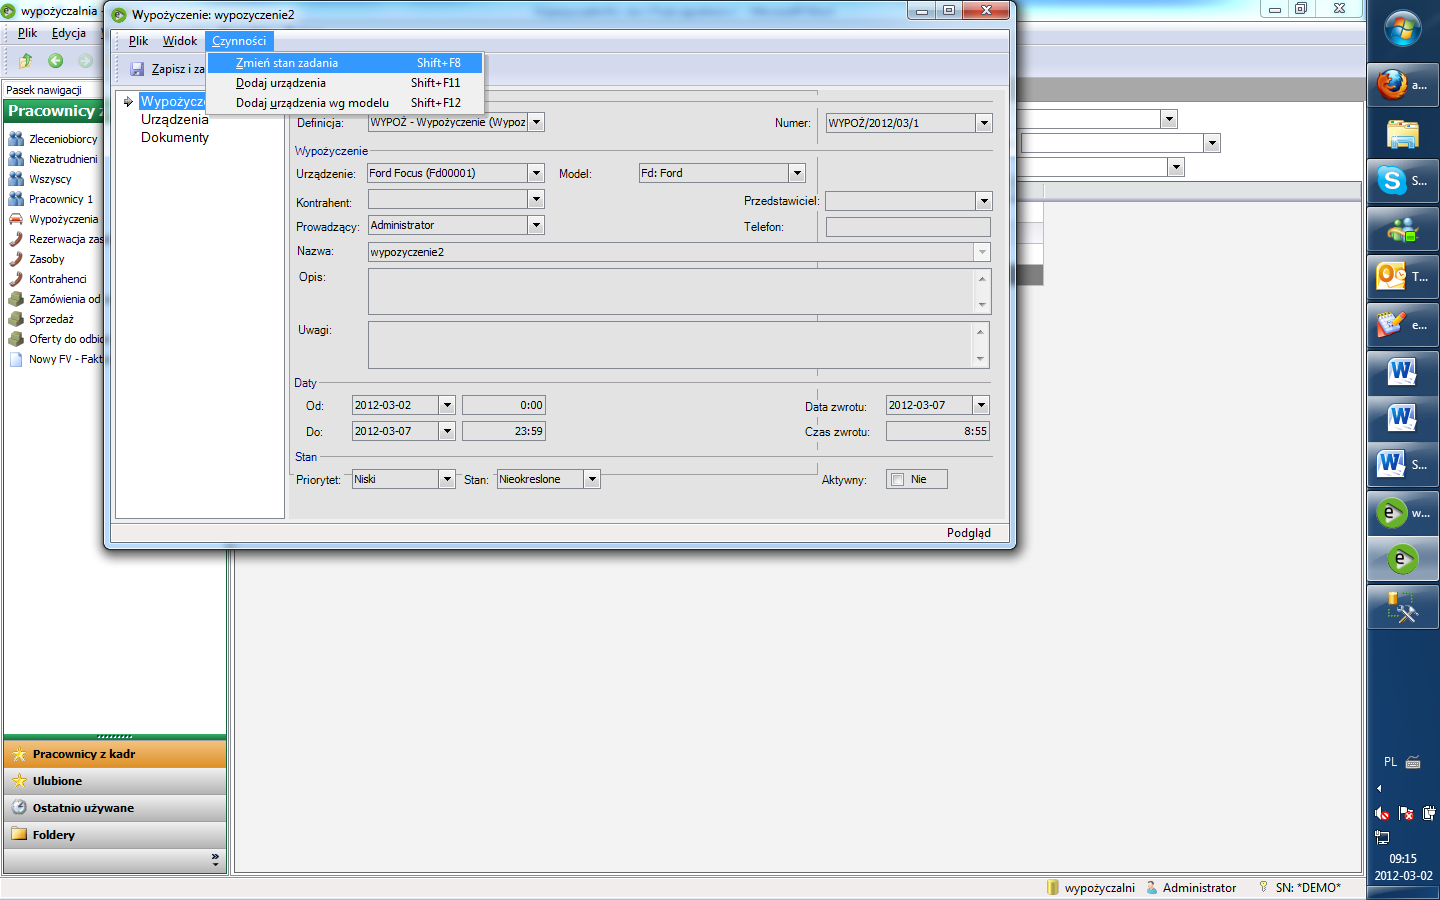Click the PL language indicator
Image resolution: width=1440 pixels, height=900 pixels.
tap(1390, 762)
